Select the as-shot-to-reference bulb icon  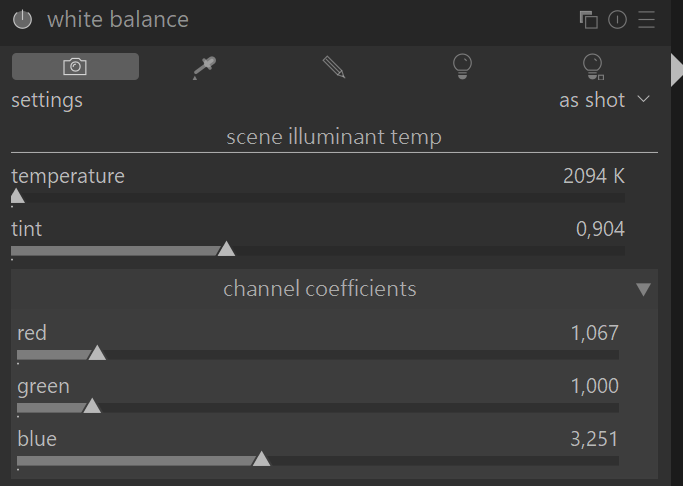[x=593, y=66]
